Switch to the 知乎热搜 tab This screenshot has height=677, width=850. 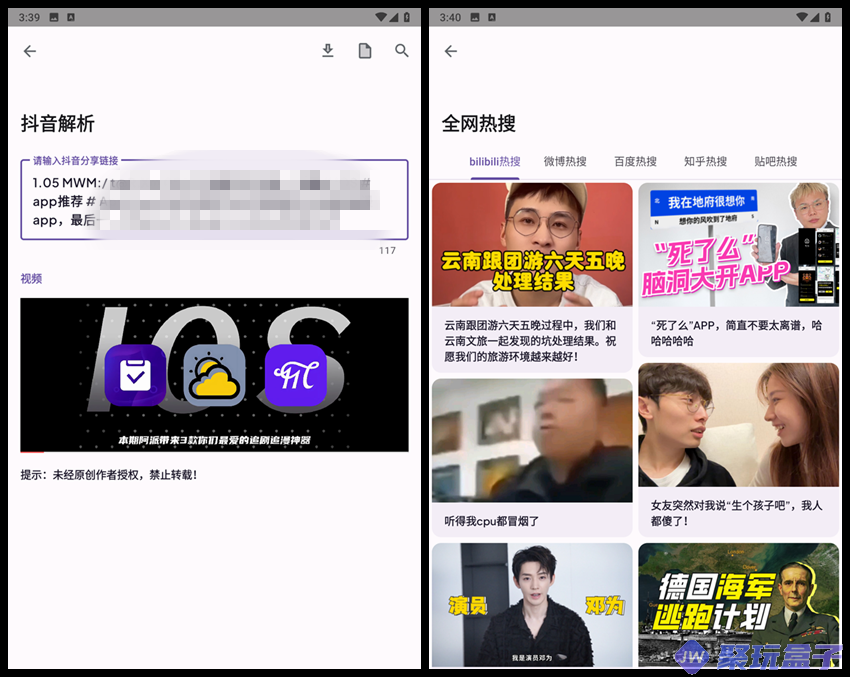pyautogui.click(x=705, y=162)
